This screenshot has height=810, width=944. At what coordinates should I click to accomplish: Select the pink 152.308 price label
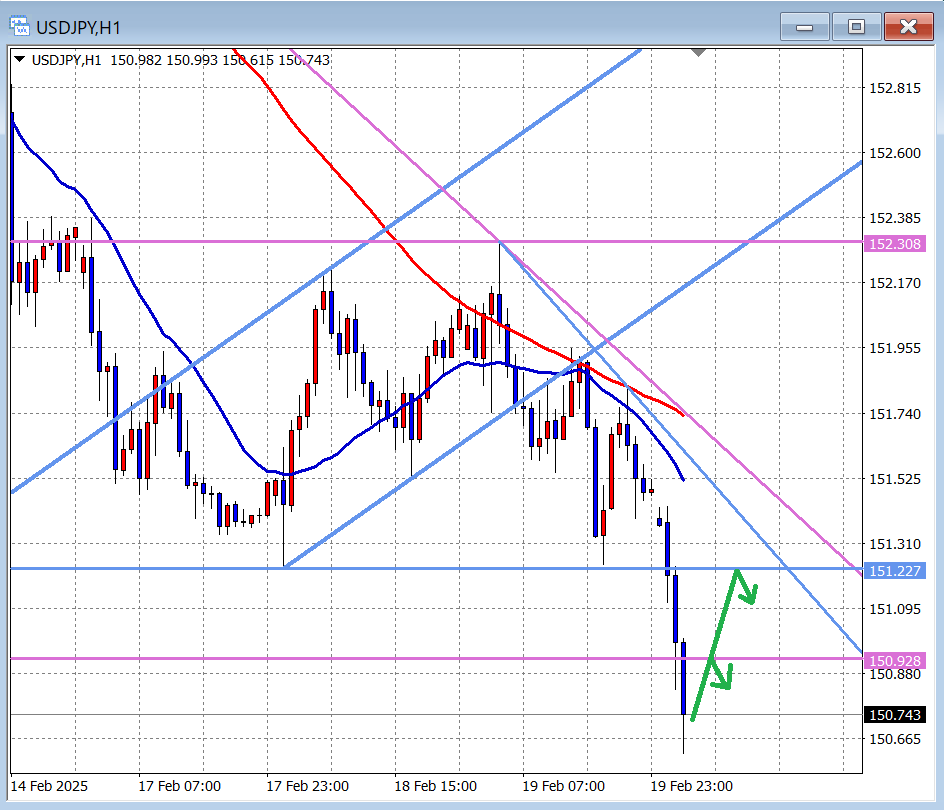(x=895, y=244)
